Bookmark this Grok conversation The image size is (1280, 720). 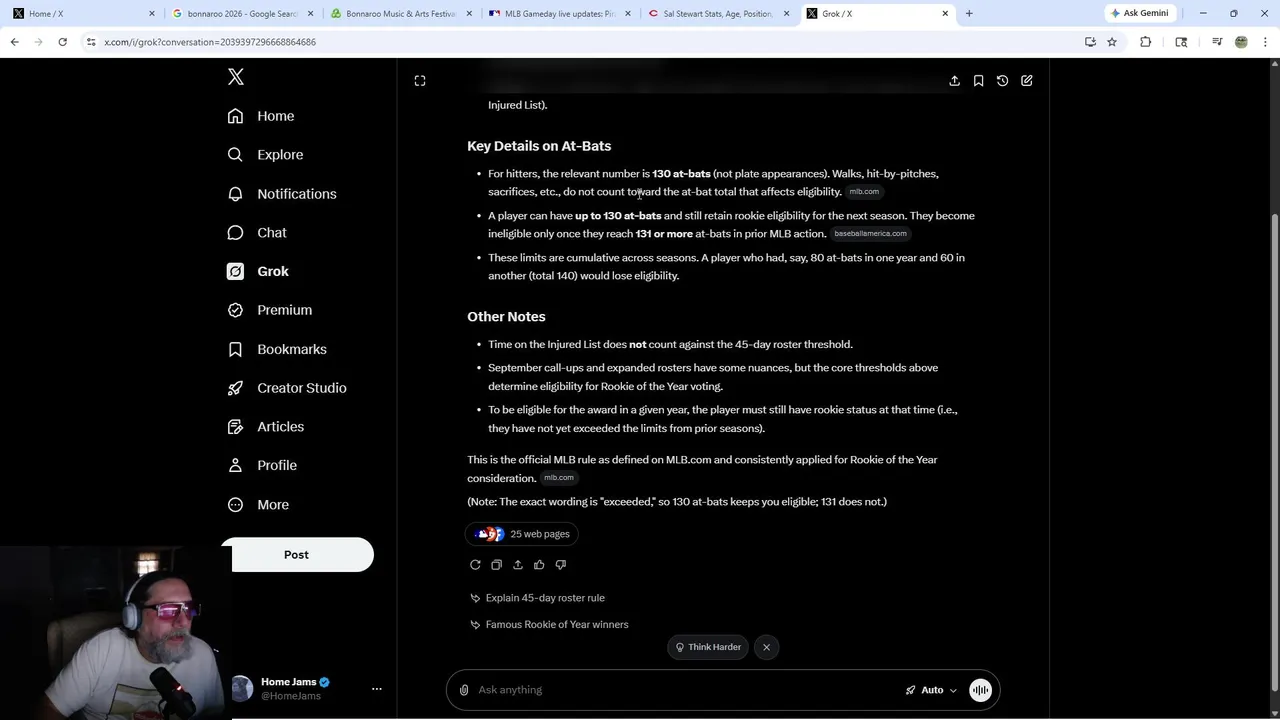coord(978,81)
